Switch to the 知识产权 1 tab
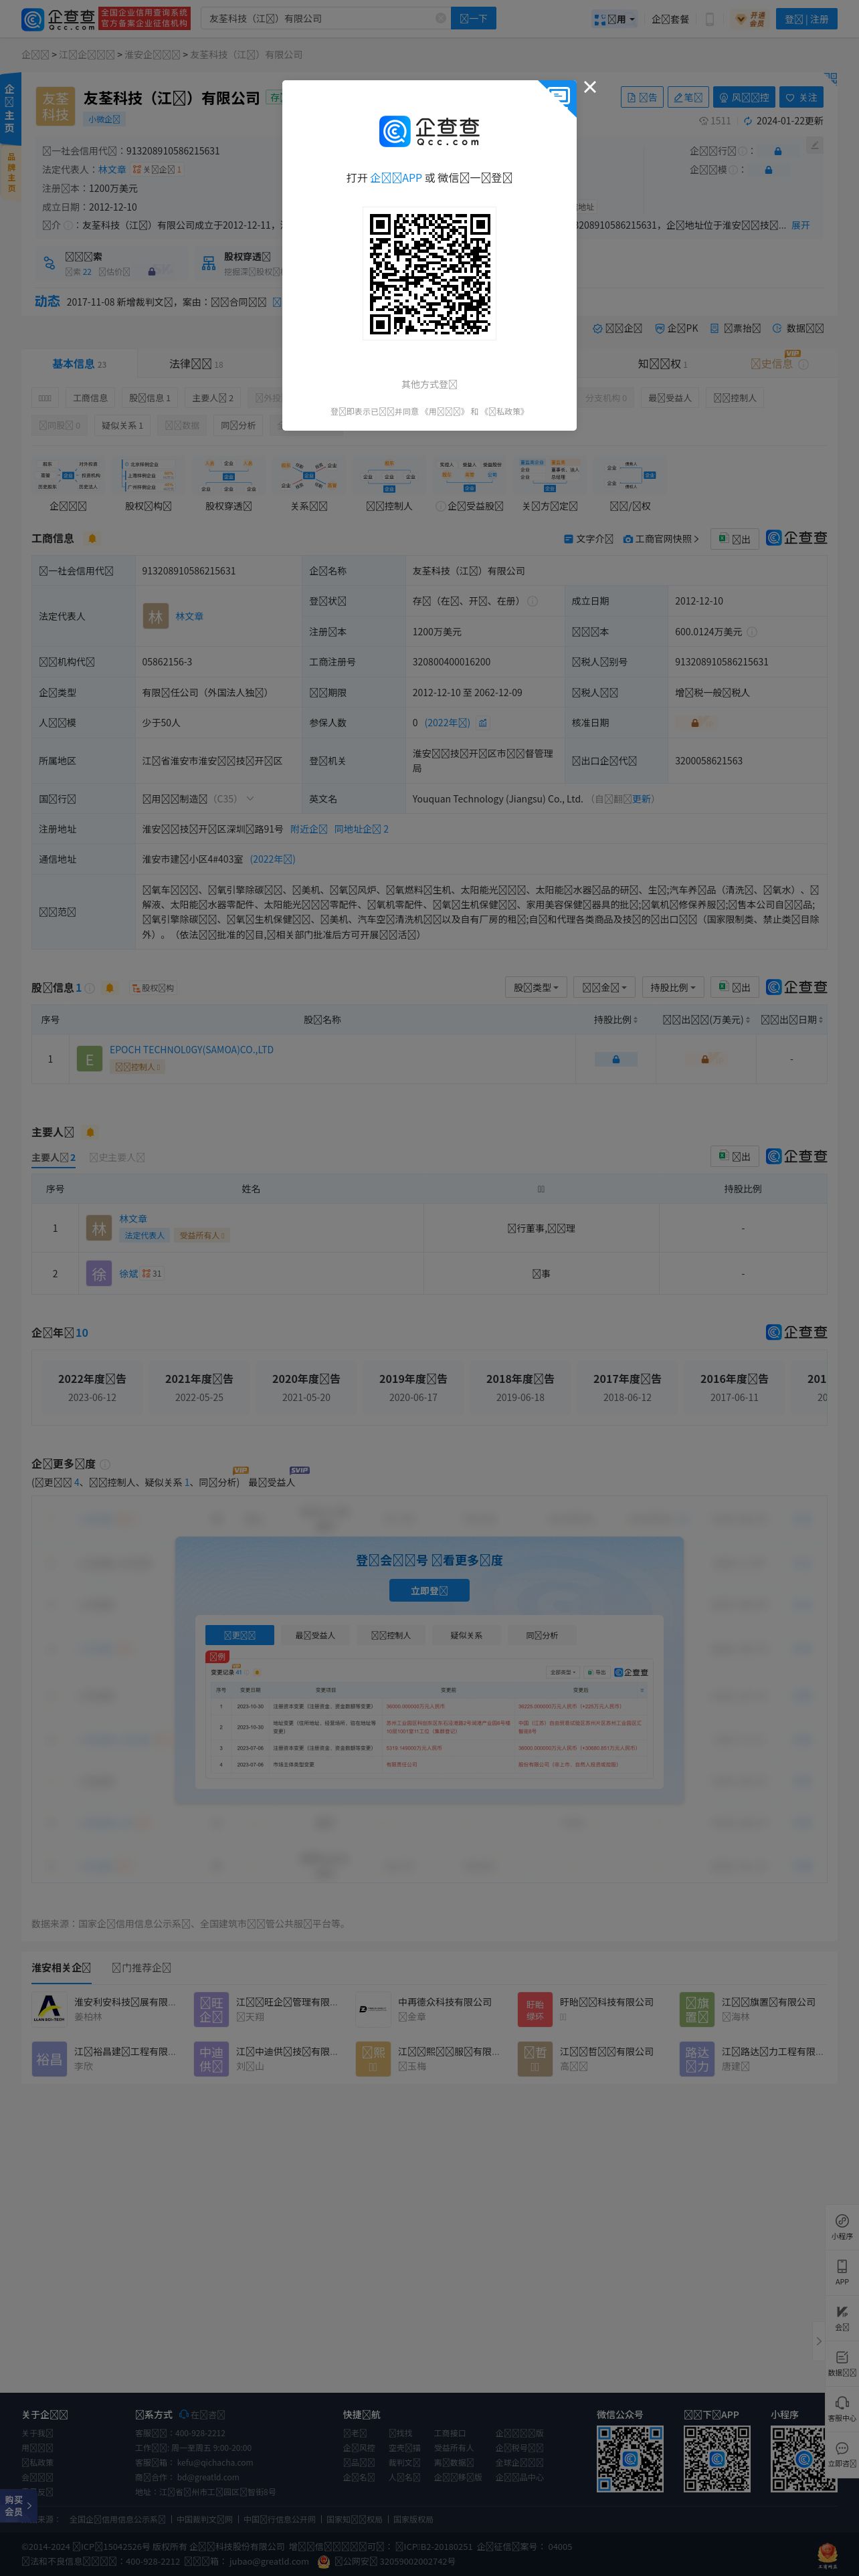 [662, 364]
